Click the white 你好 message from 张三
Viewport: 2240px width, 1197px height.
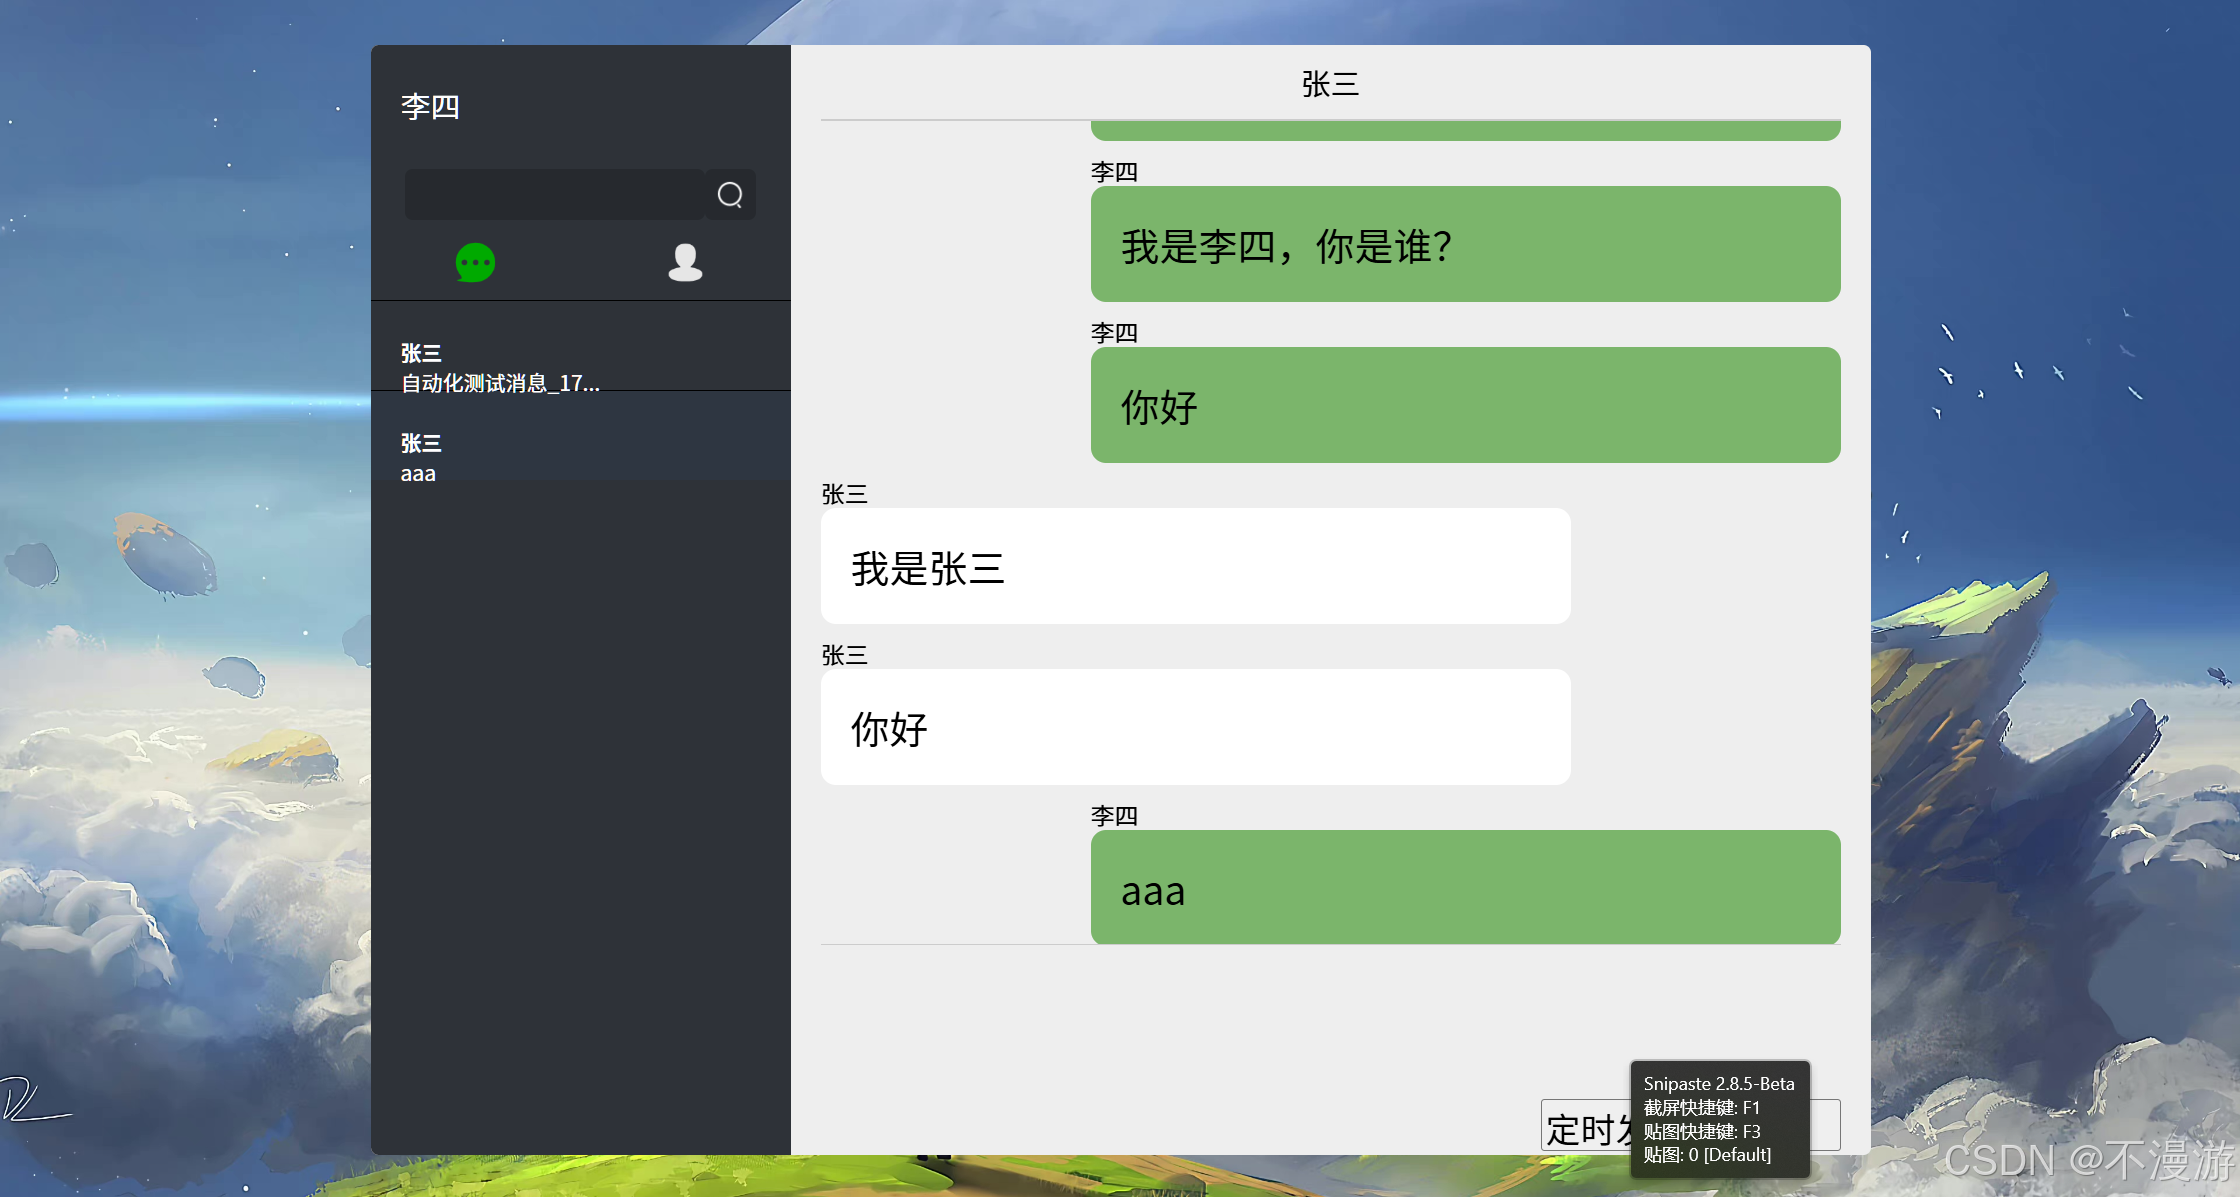point(1195,727)
